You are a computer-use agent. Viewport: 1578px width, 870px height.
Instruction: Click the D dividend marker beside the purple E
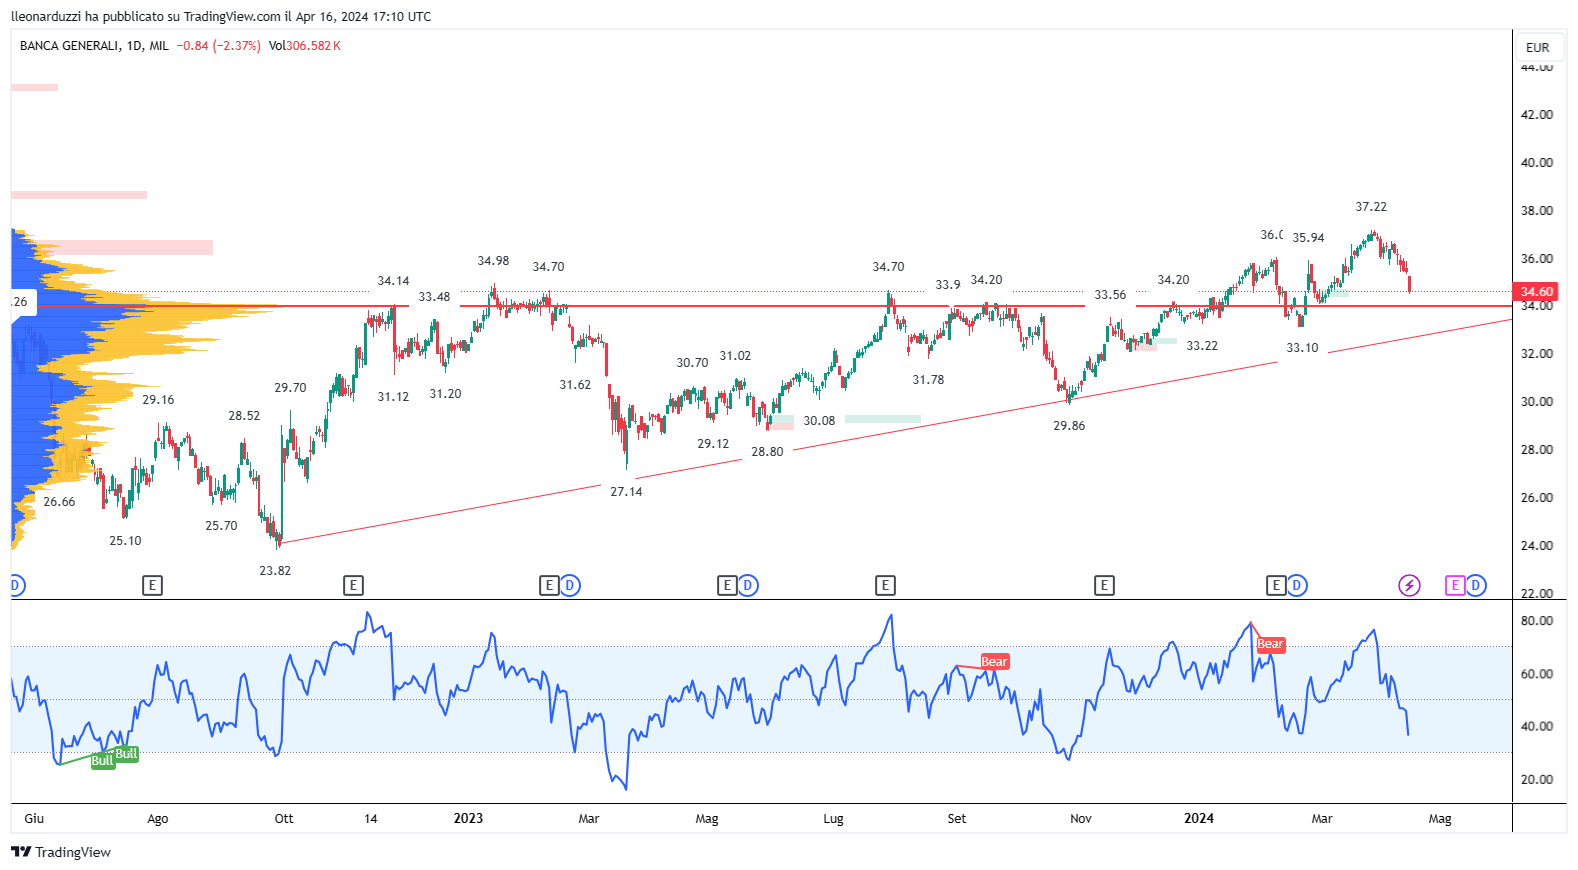point(1476,585)
